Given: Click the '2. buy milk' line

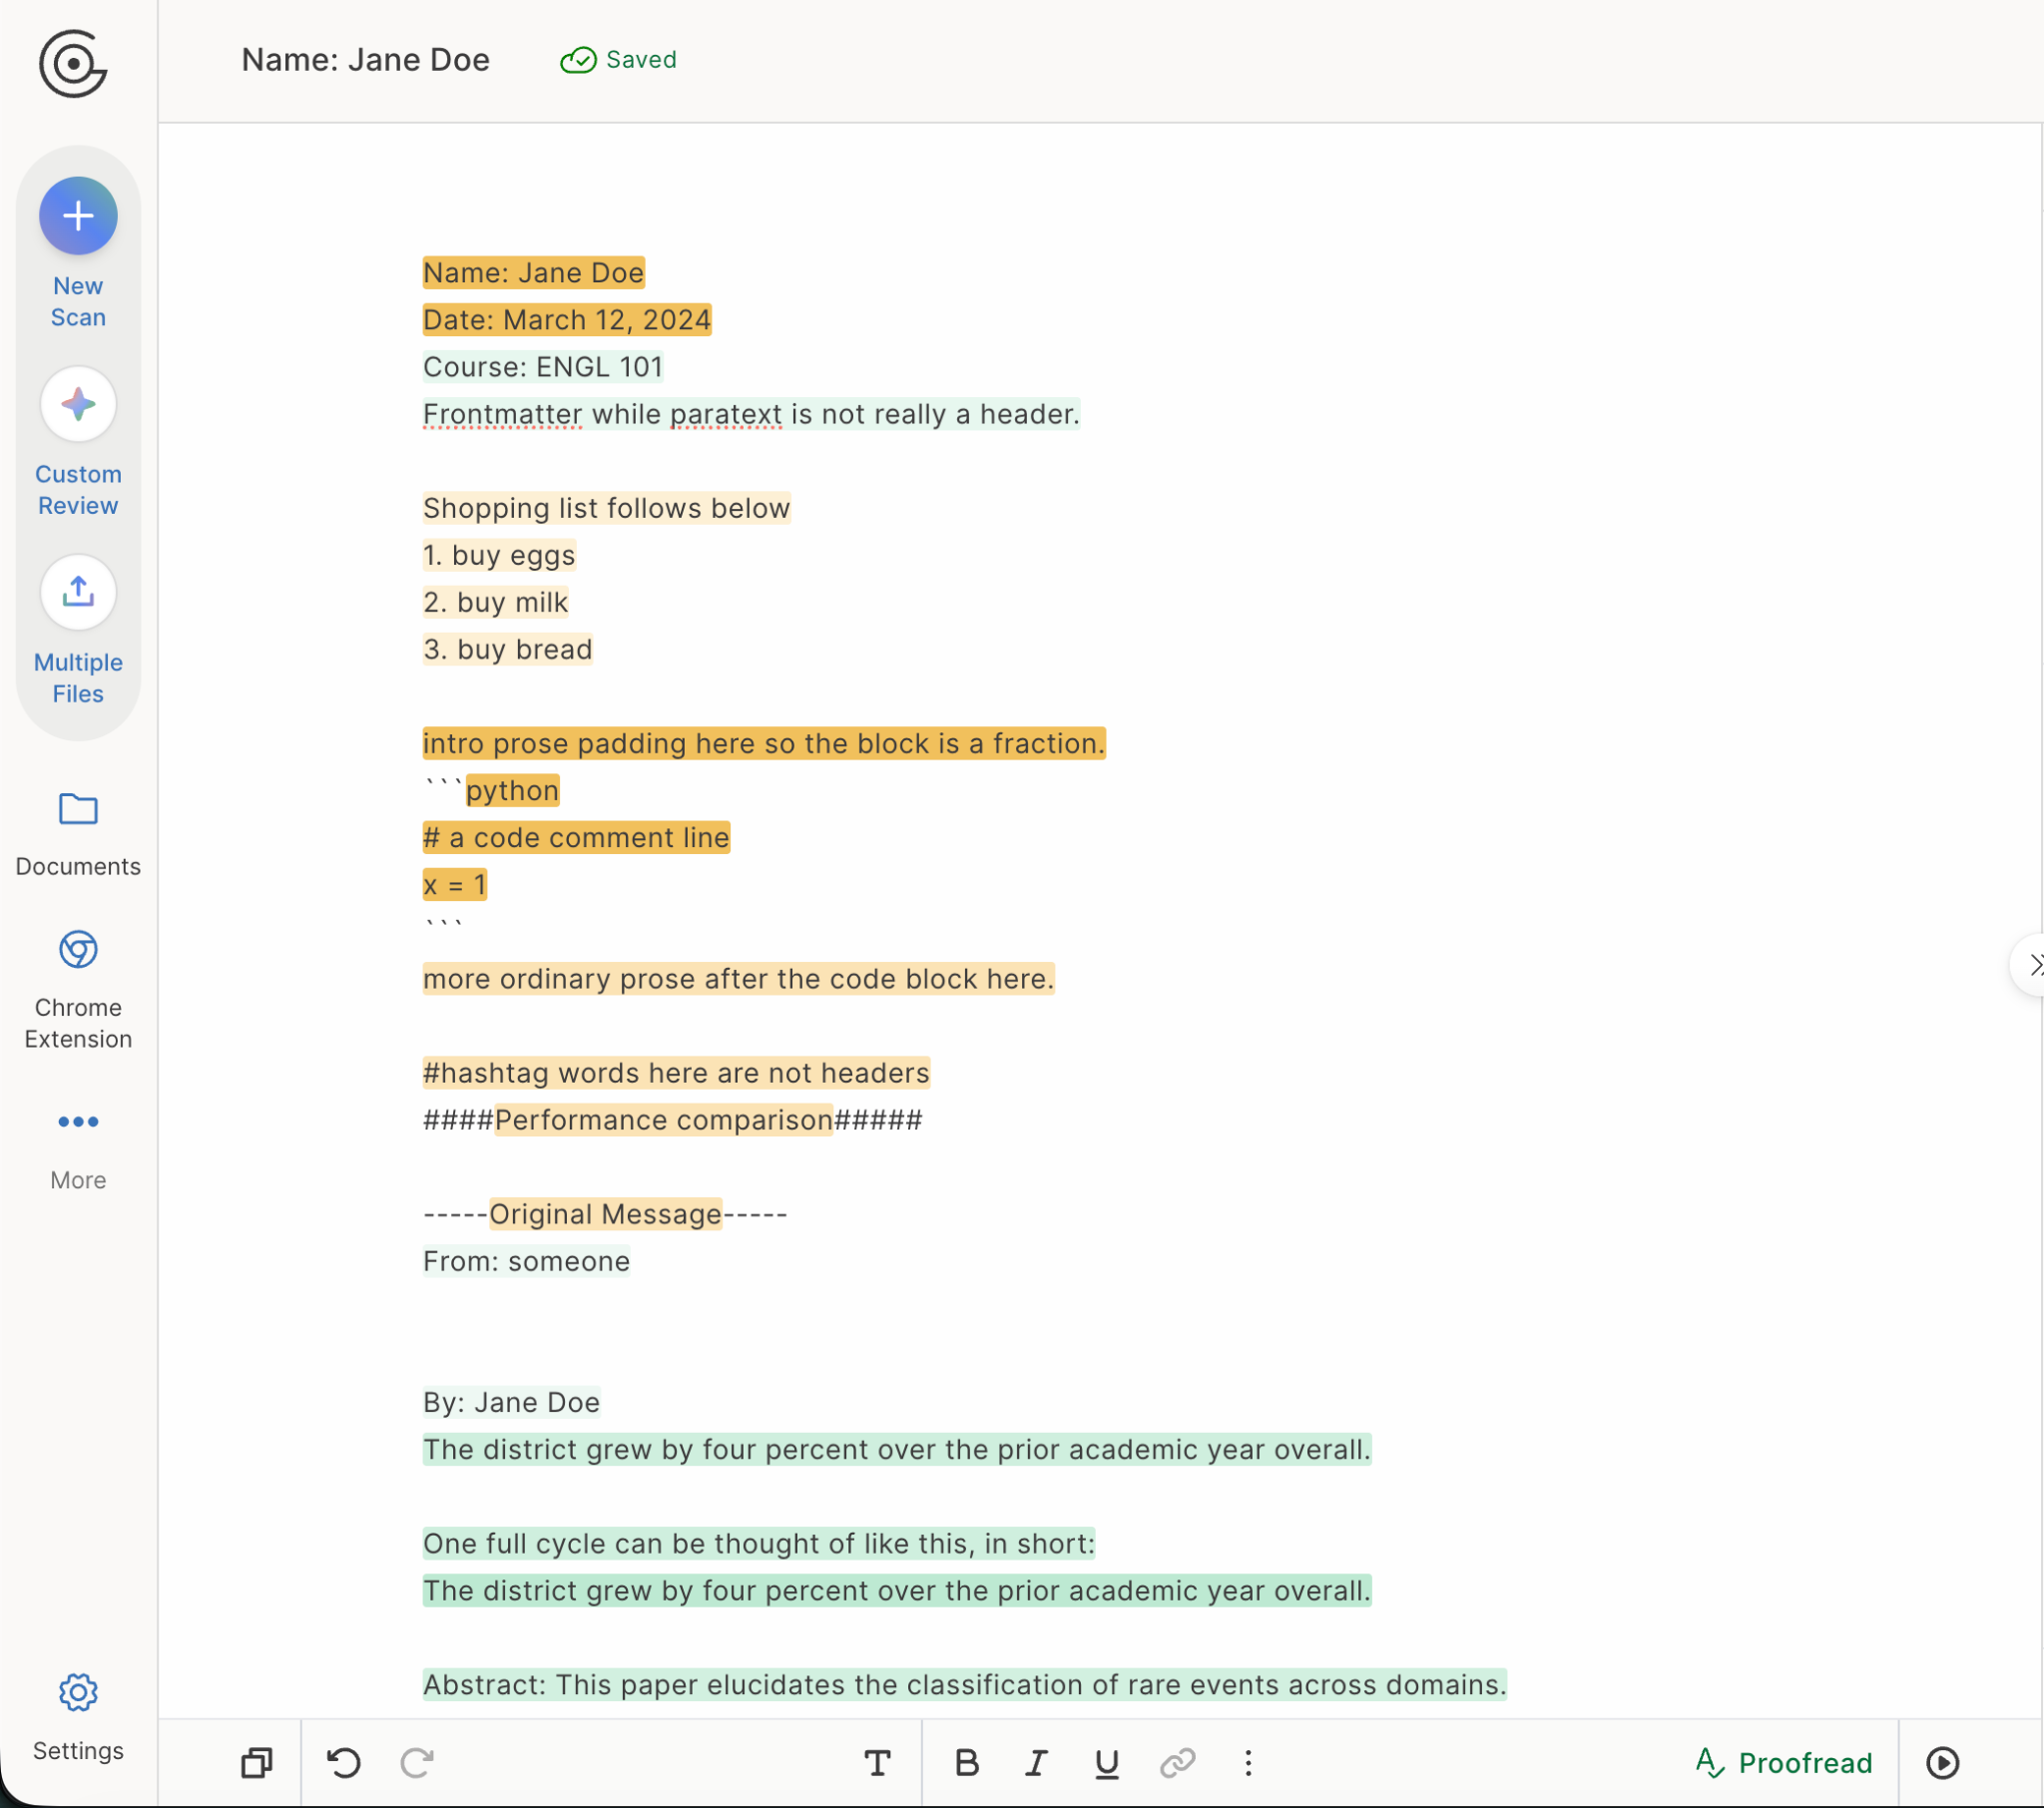Looking at the screenshot, I should click(x=495, y=602).
